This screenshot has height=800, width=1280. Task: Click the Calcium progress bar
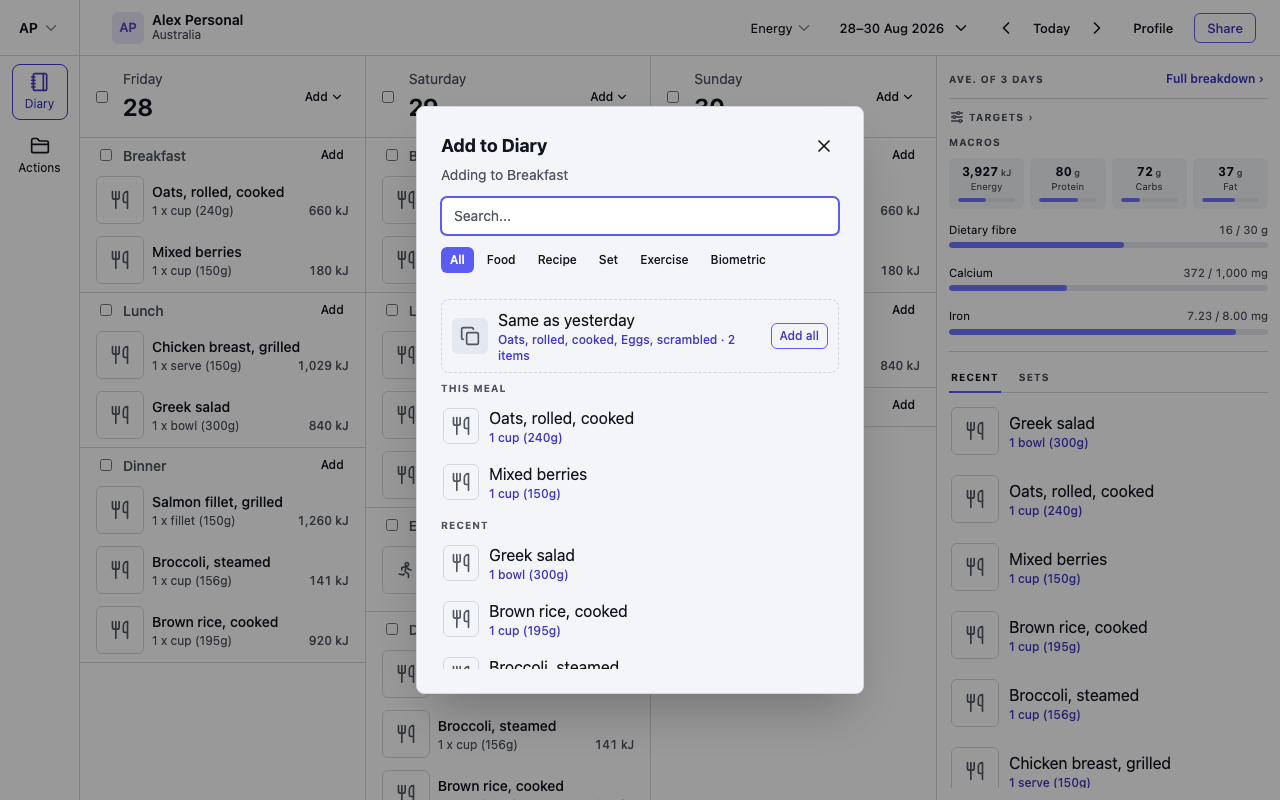click(1108, 288)
